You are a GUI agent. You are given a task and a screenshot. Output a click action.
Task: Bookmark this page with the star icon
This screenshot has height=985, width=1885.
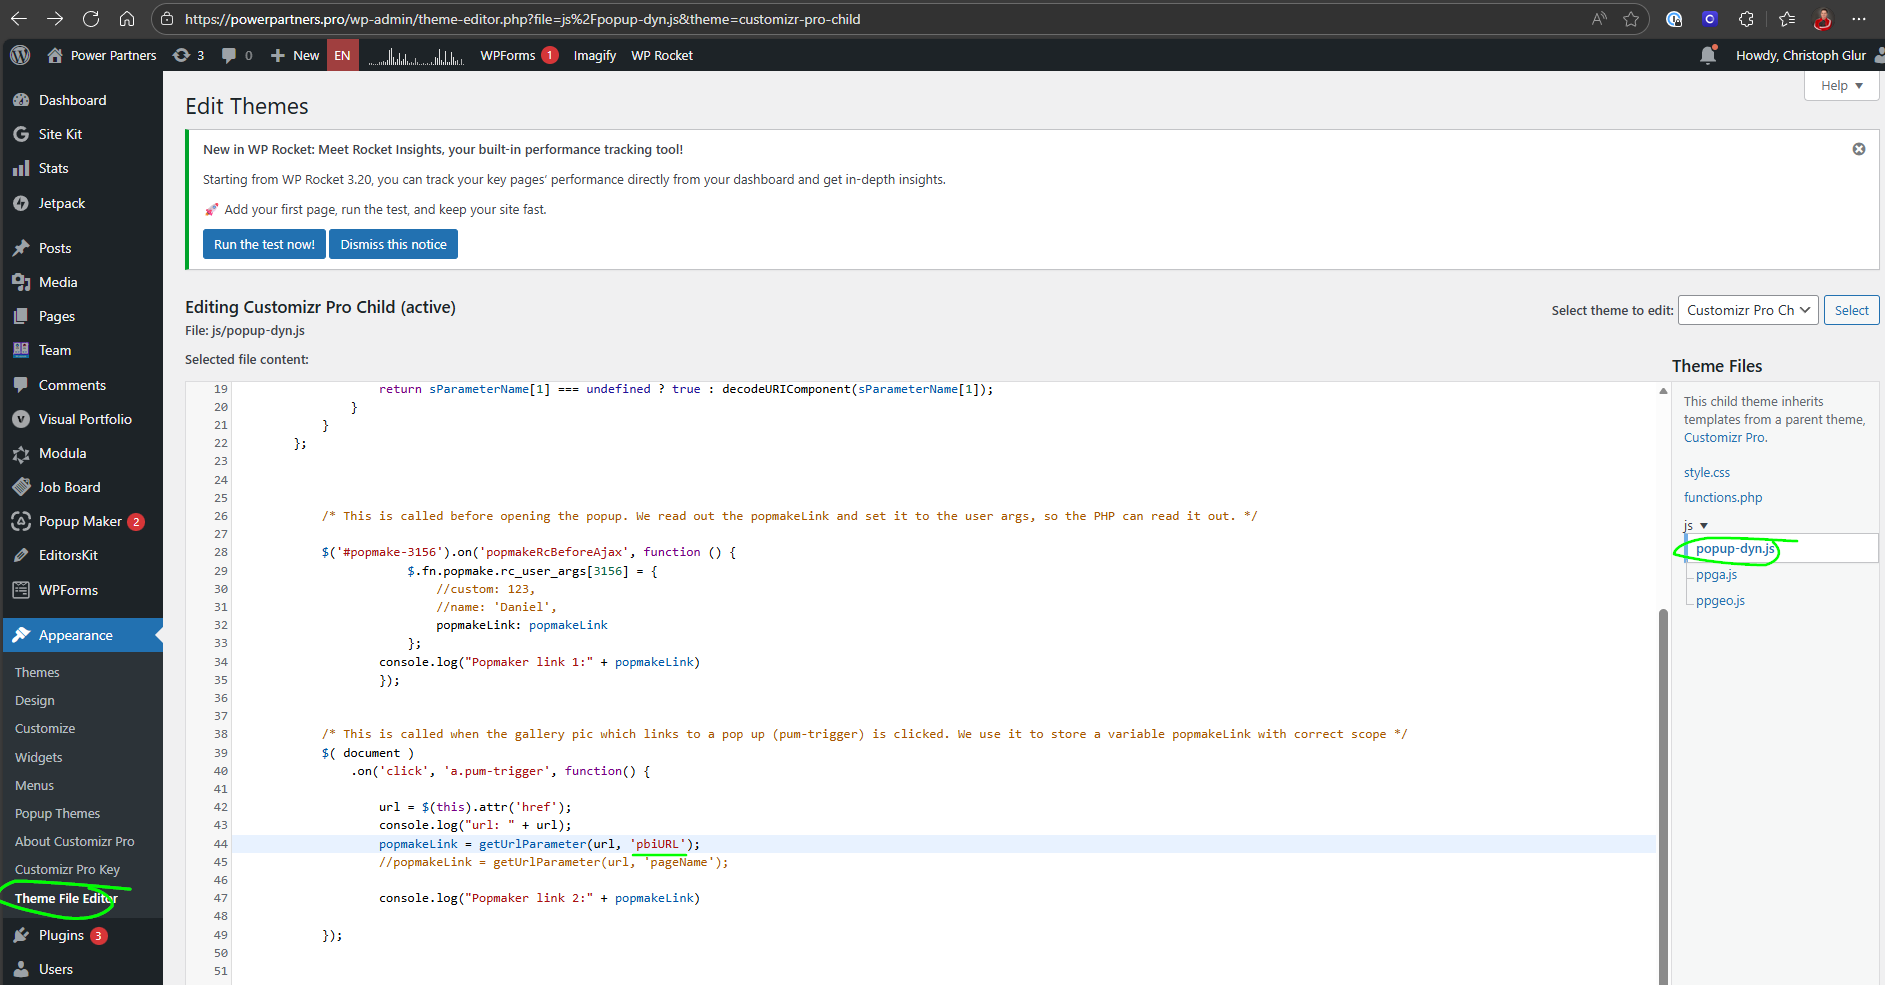[1631, 19]
